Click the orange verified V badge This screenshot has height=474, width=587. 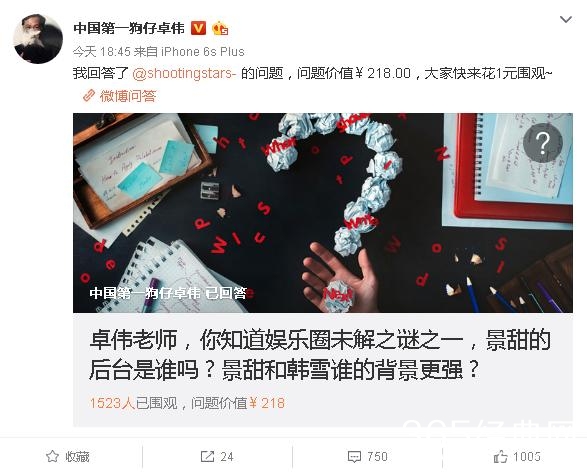tap(198, 28)
